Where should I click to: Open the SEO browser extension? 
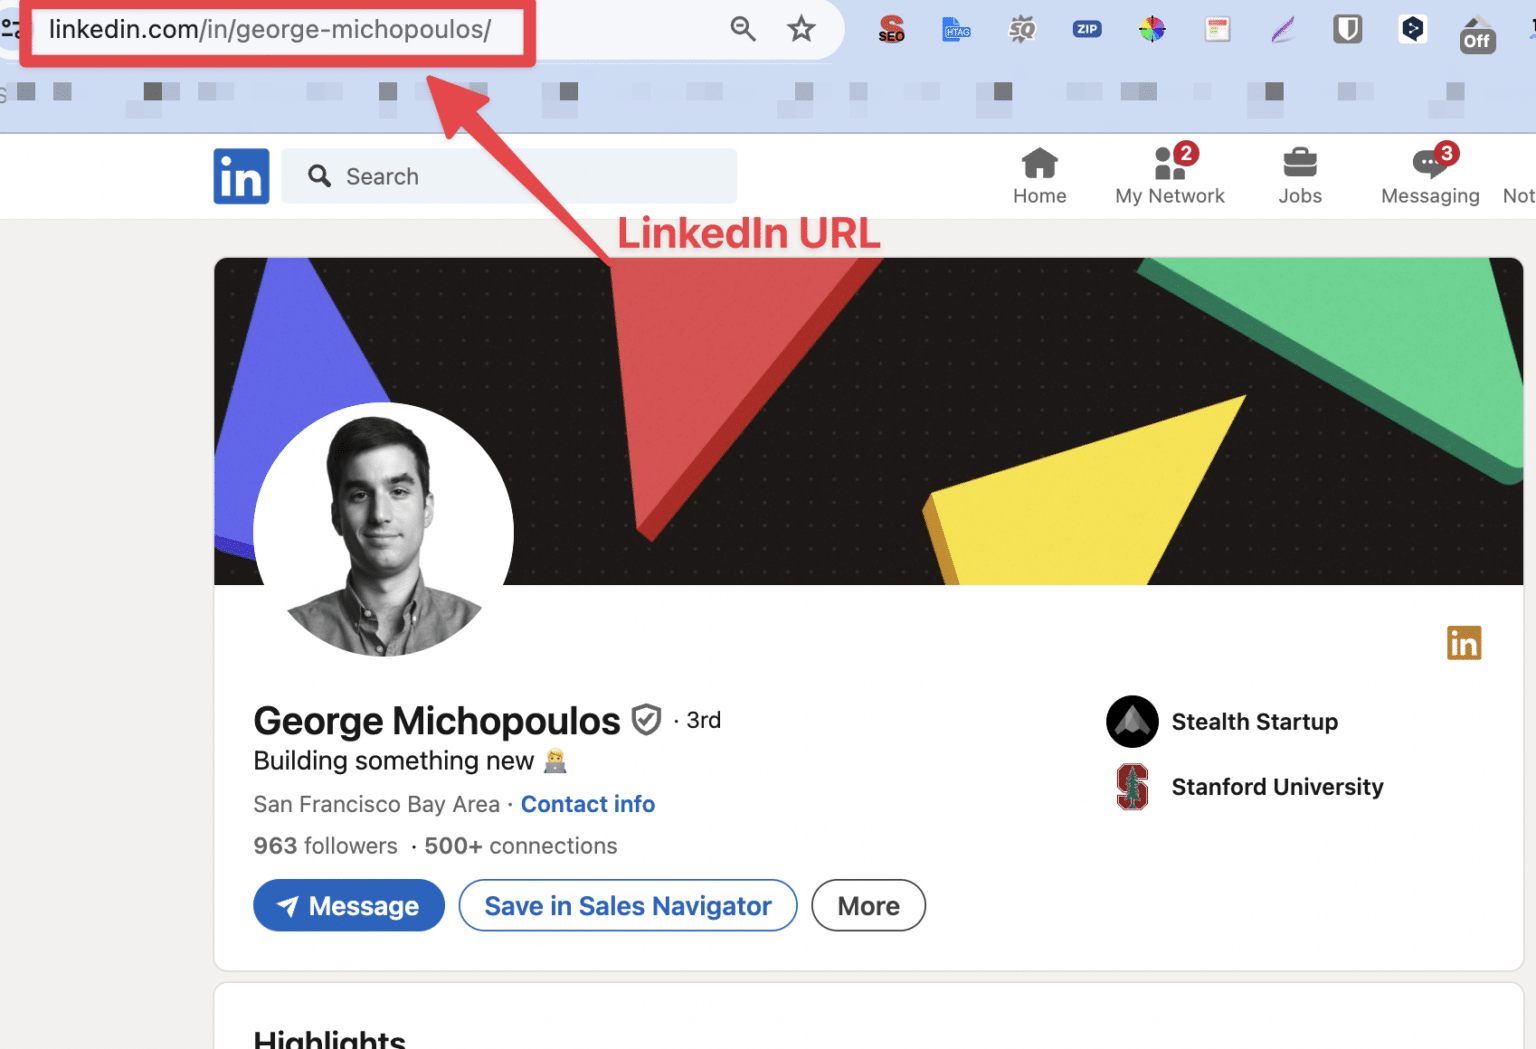click(890, 30)
